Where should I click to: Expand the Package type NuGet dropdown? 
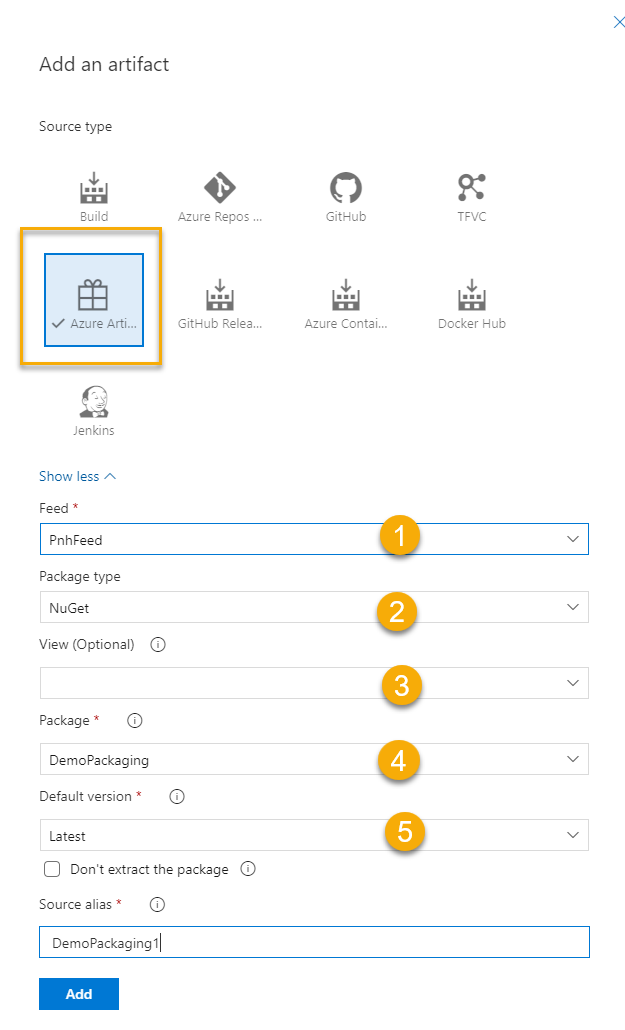[314, 607]
